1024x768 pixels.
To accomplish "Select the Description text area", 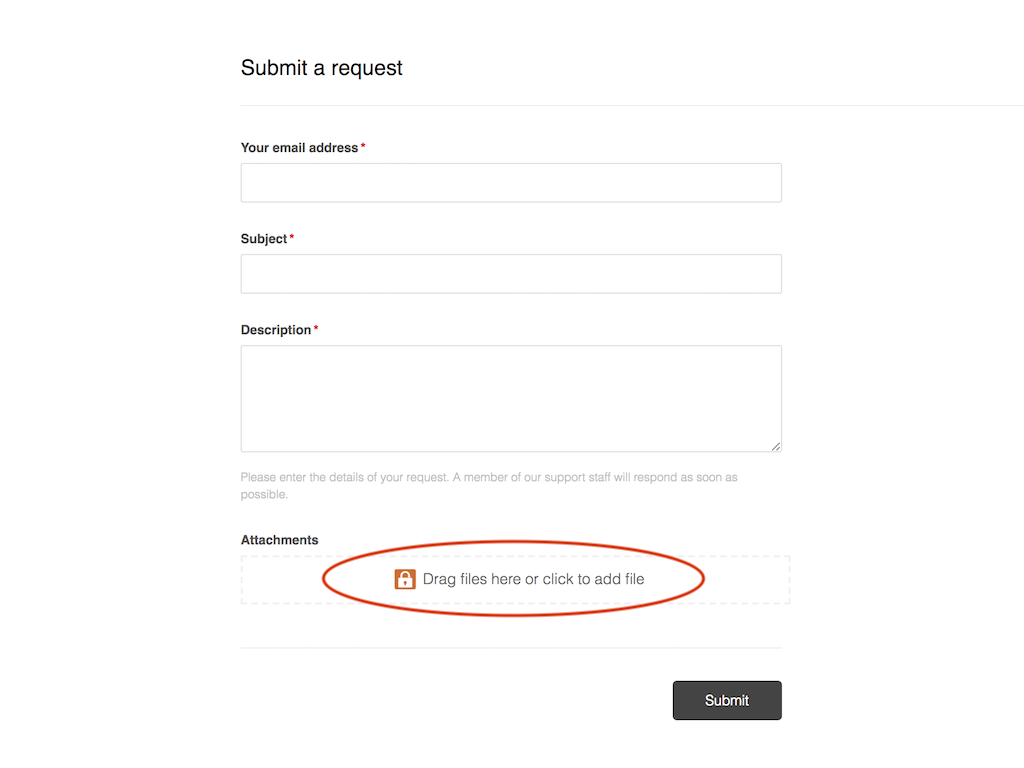I will click(x=511, y=398).
